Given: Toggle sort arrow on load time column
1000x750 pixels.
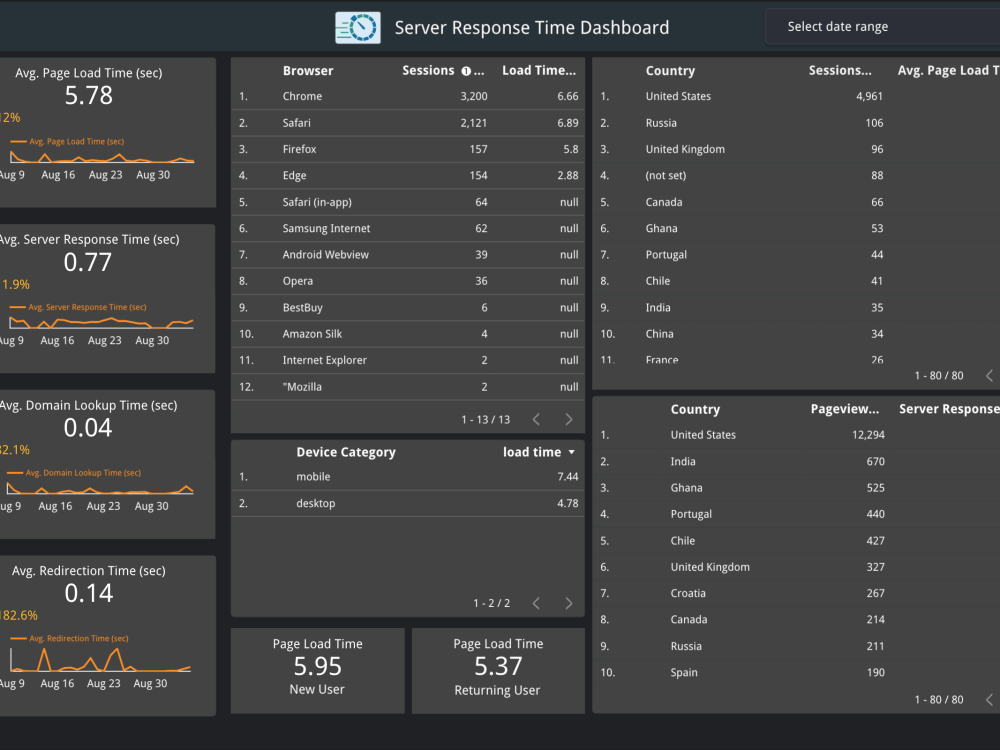Looking at the screenshot, I should [x=571, y=452].
